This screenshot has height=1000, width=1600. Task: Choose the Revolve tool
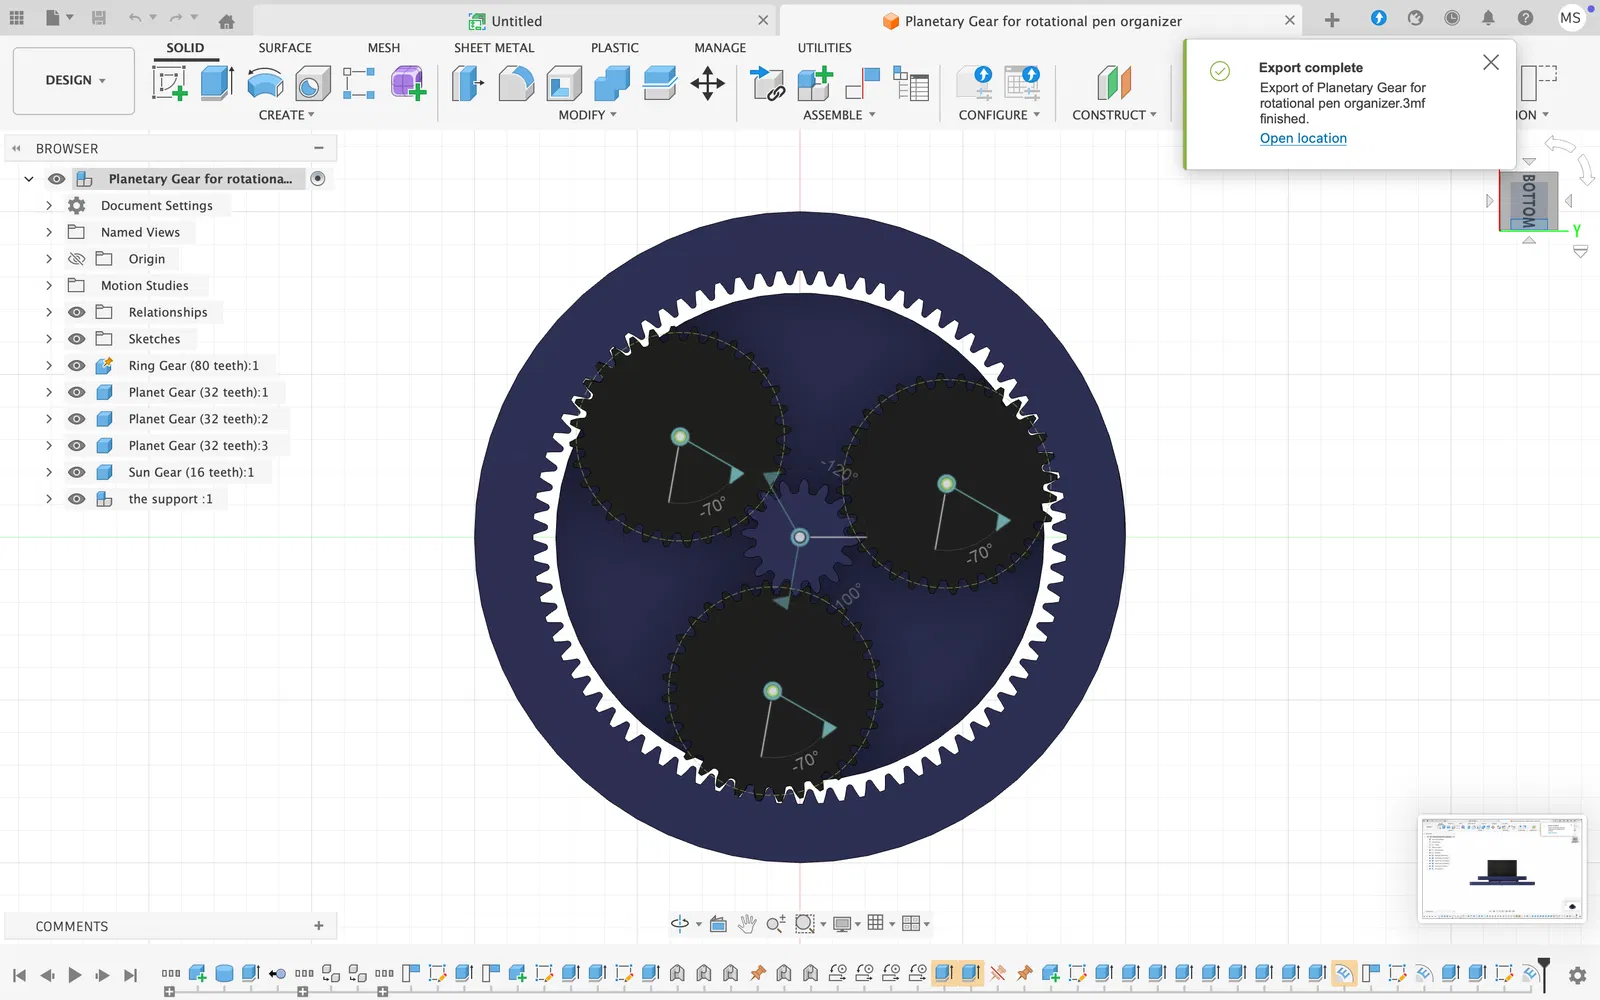point(265,83)
